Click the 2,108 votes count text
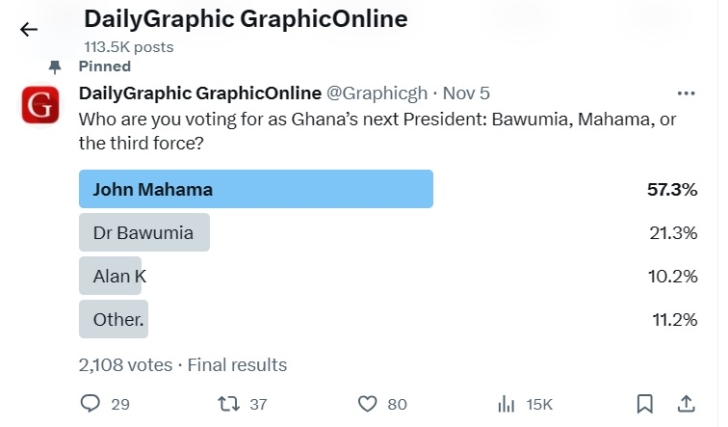The height and width of the screenshot is (427, 728). tap(125, 365)
